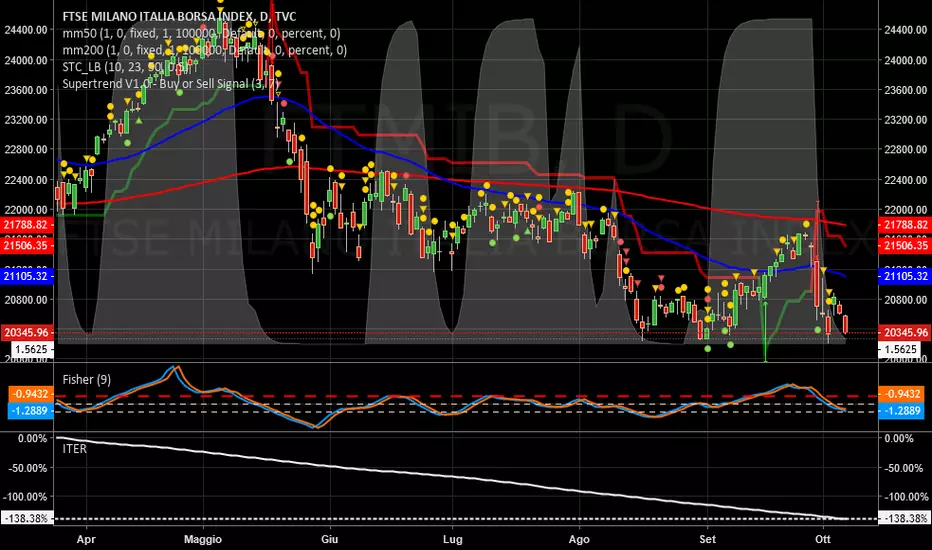Click the Ago label on the time axis
932x550 pixels.
[x=580, y=536]
